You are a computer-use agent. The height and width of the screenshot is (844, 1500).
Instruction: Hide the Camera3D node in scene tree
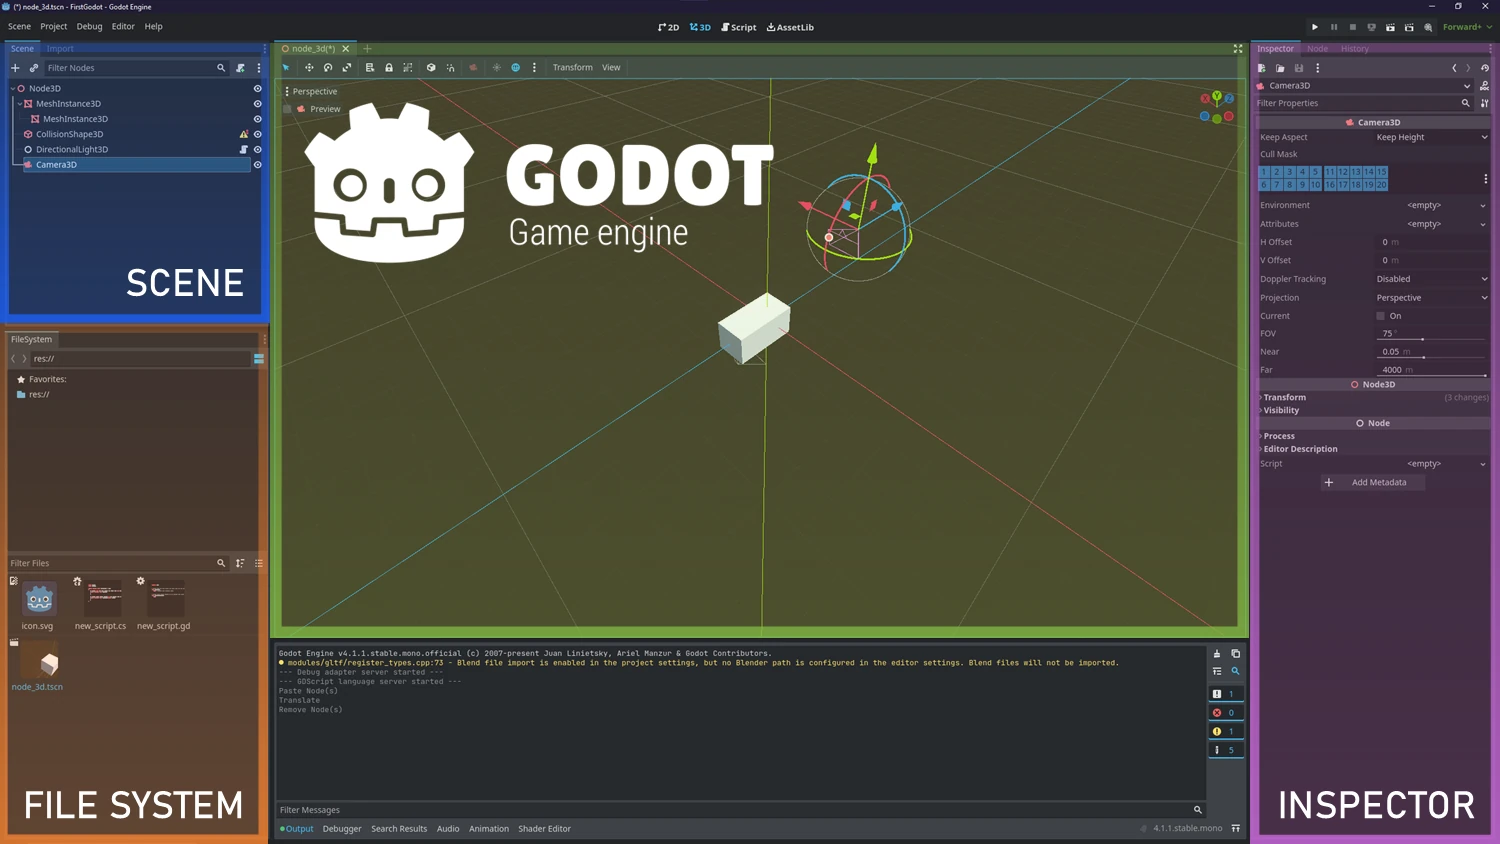(257, 165)
